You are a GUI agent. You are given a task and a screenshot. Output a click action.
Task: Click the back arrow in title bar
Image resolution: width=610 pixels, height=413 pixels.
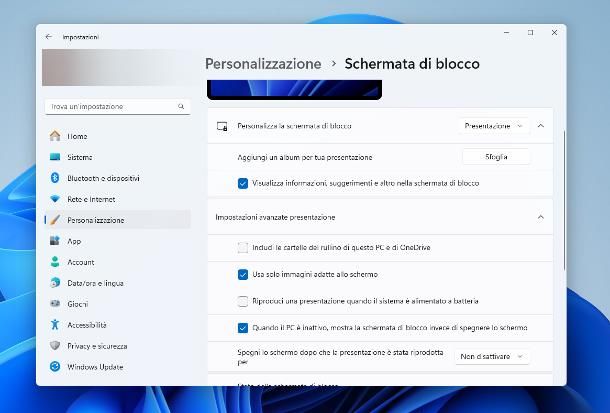pos(48,36)
